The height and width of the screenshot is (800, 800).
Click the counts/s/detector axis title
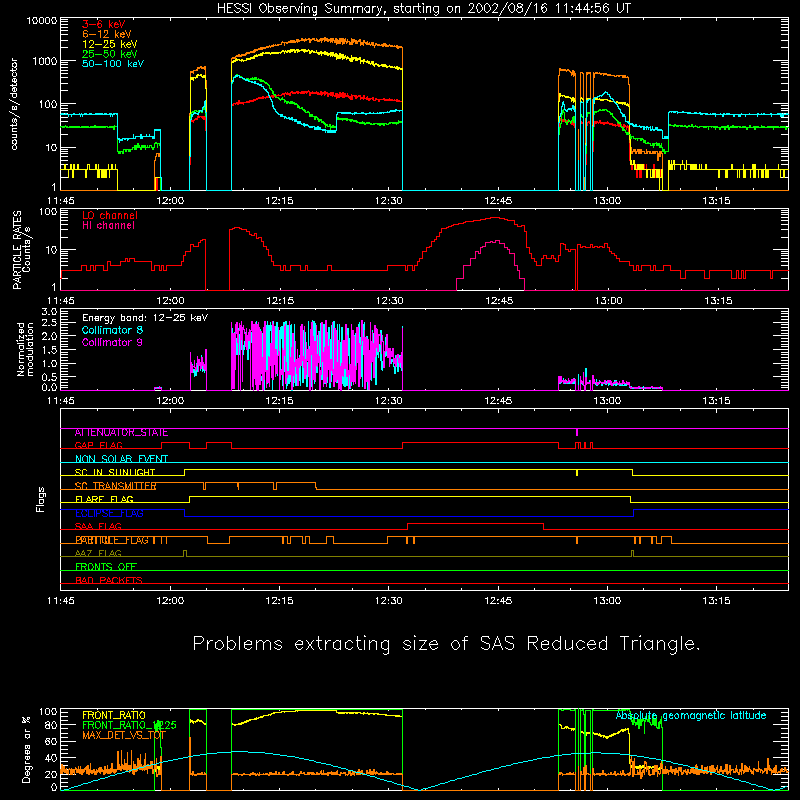coord(14,104)
